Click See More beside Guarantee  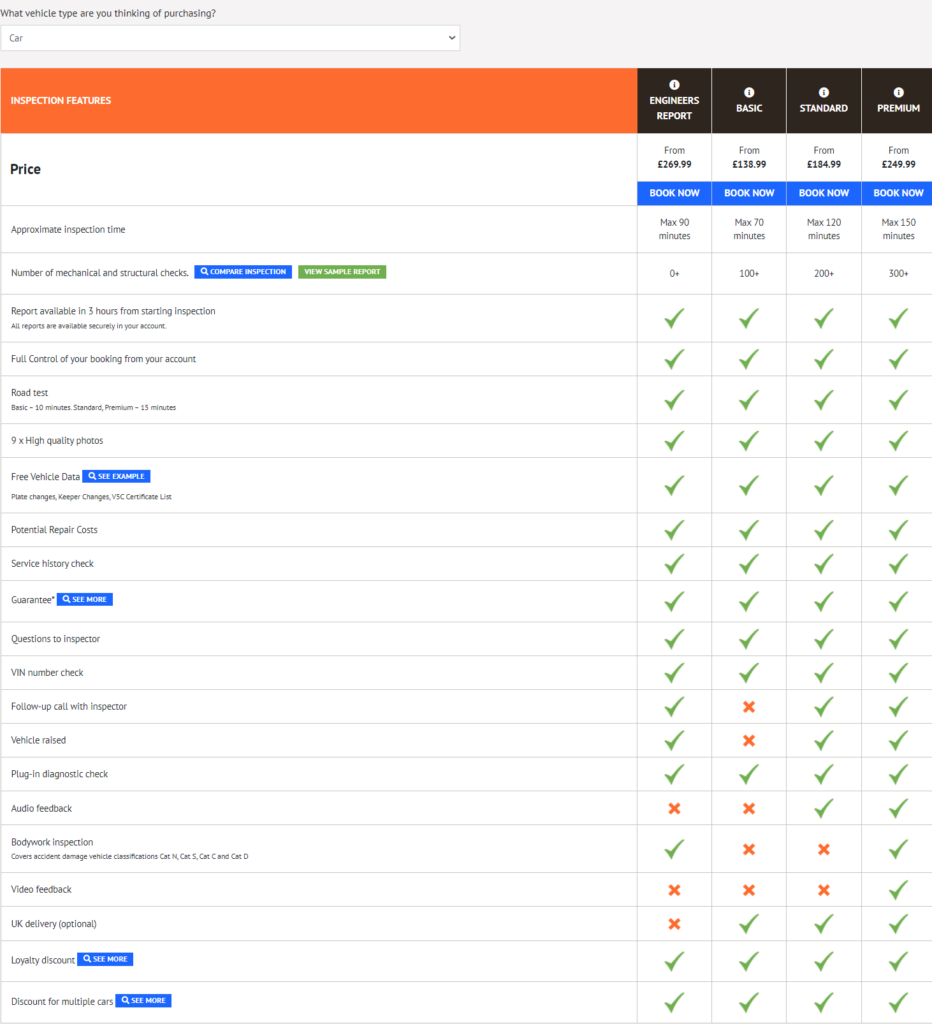(85, 599)
